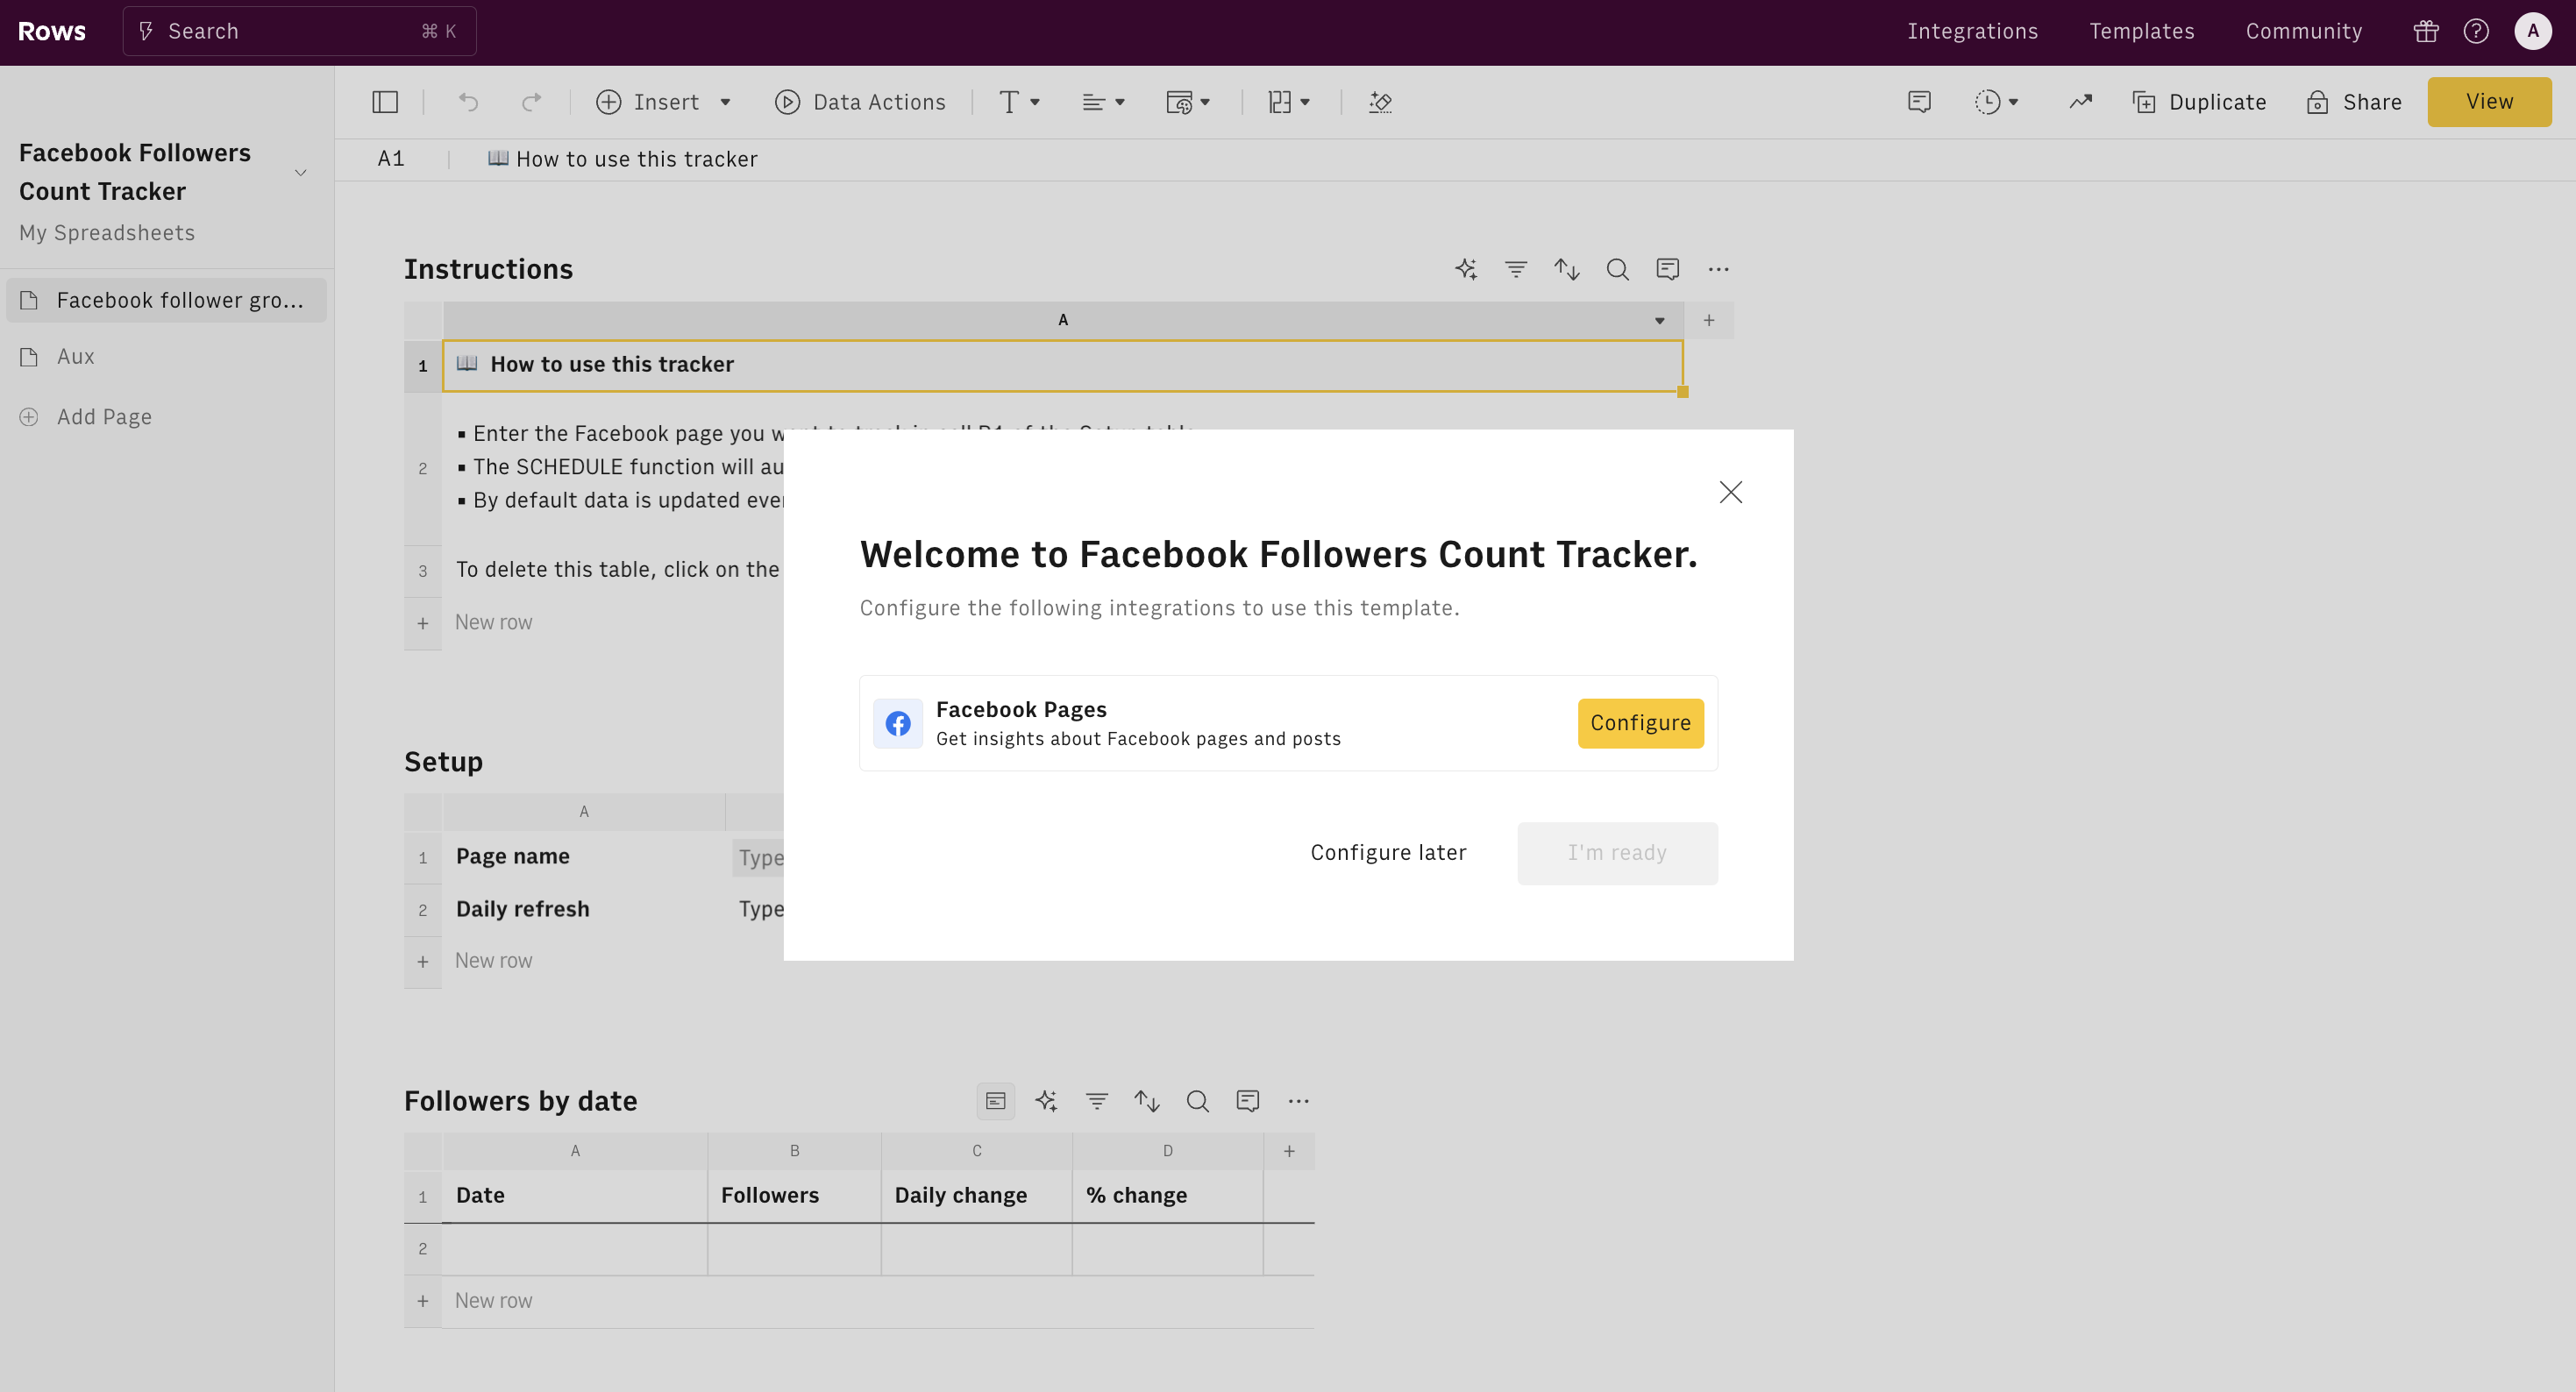The height and width of the screenshot is (1392, 2576).
Task: Open the user avatar A
Action: click(x=2533, y=31)
